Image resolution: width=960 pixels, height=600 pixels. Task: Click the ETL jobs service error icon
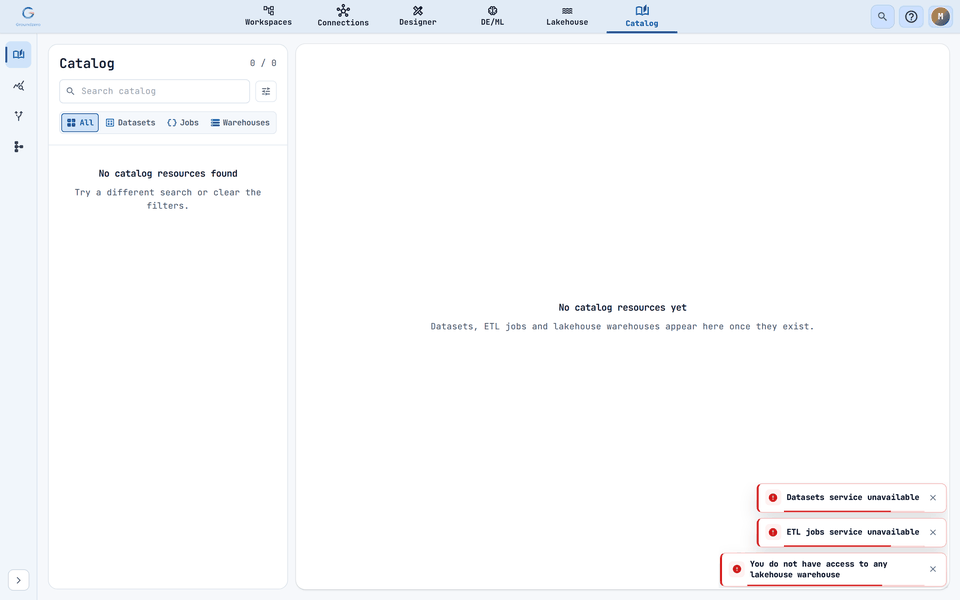(x=773, y=532)
